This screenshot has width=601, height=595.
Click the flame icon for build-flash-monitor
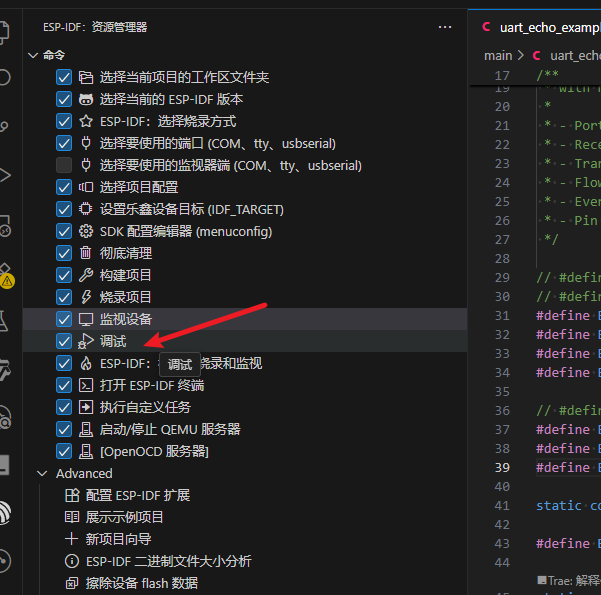(86, 363)
